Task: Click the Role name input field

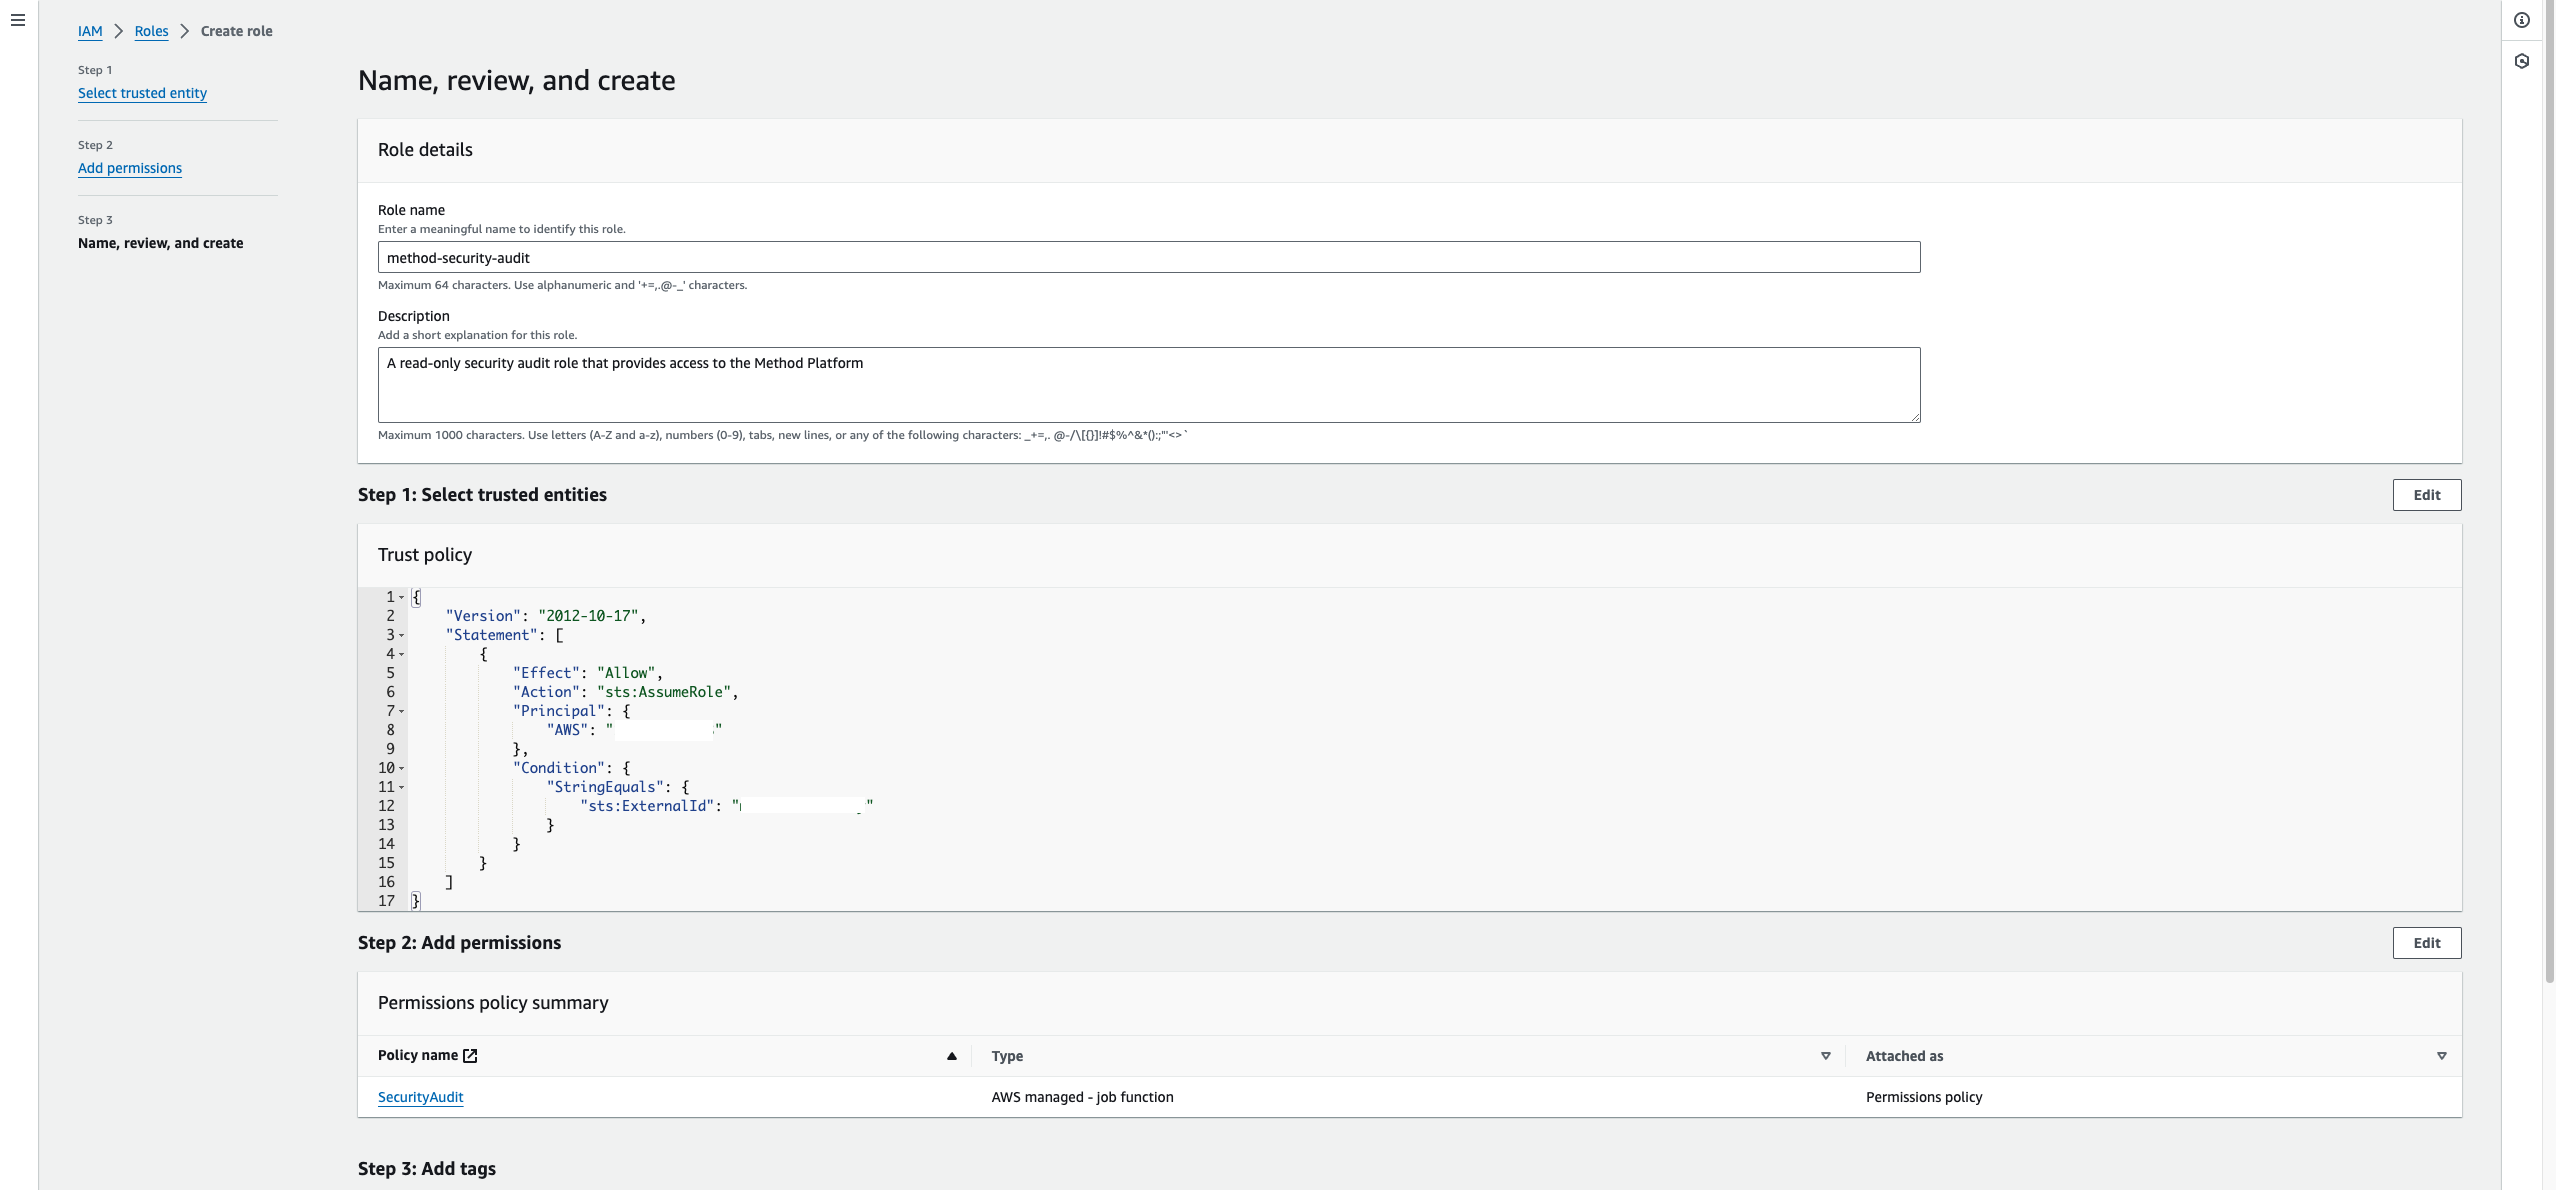Action: click(1148, 257)
